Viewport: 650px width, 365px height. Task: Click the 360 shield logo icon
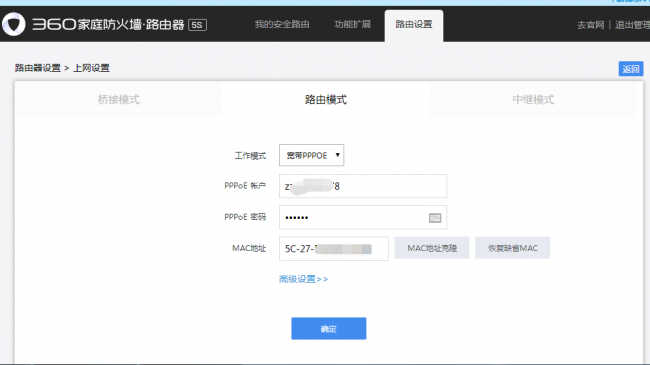[14, 24]
